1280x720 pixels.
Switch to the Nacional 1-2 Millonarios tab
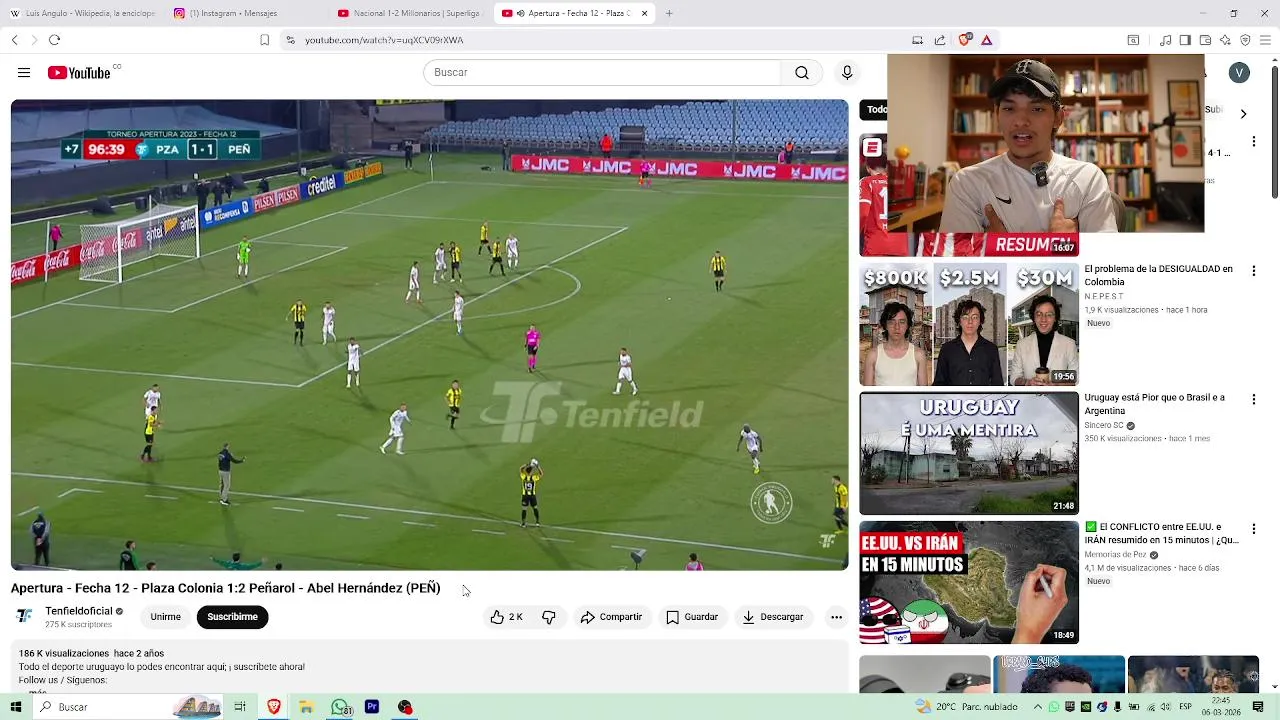click(408, 13)
